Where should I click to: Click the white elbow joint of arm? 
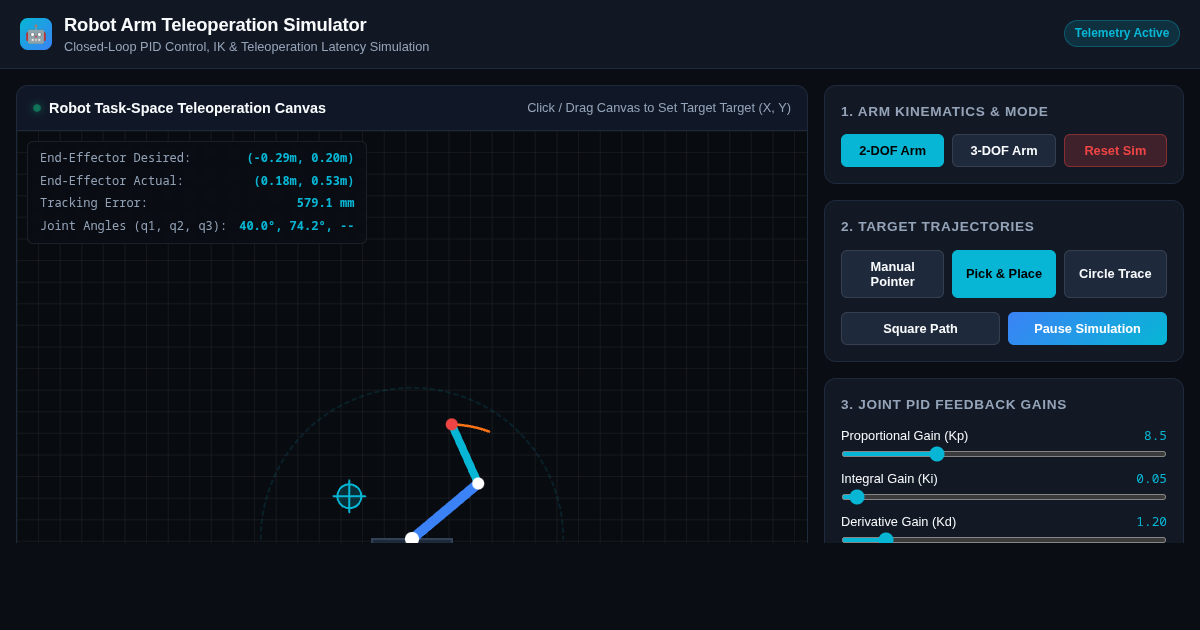coord(478,483)
